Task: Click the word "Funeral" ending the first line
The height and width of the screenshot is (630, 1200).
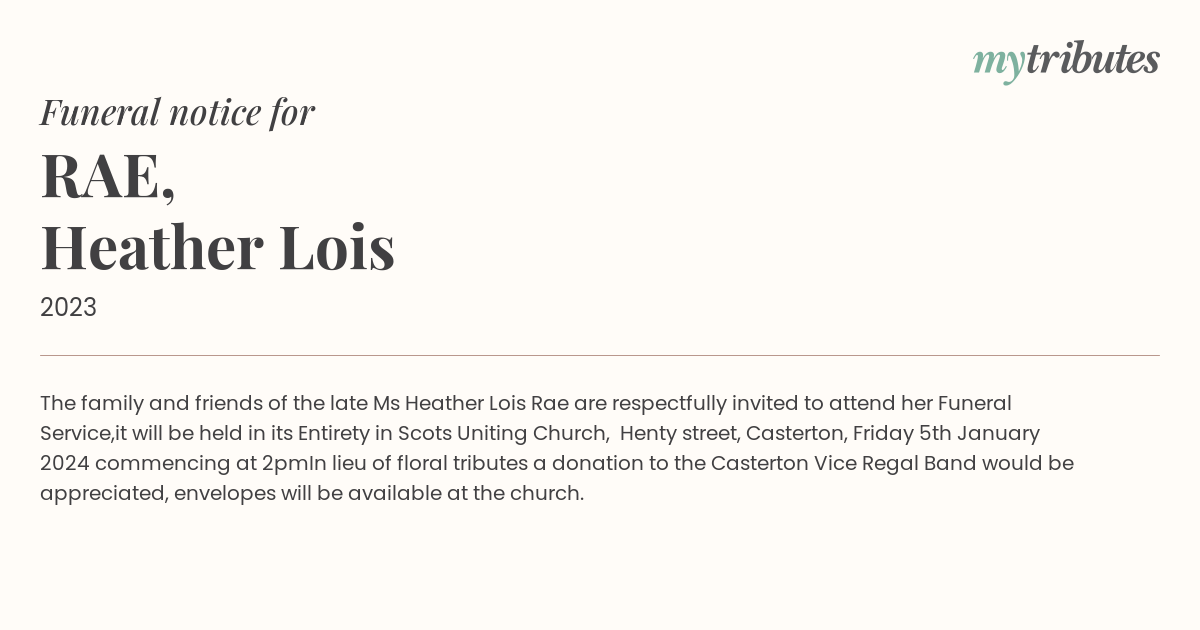Action: 974,403
